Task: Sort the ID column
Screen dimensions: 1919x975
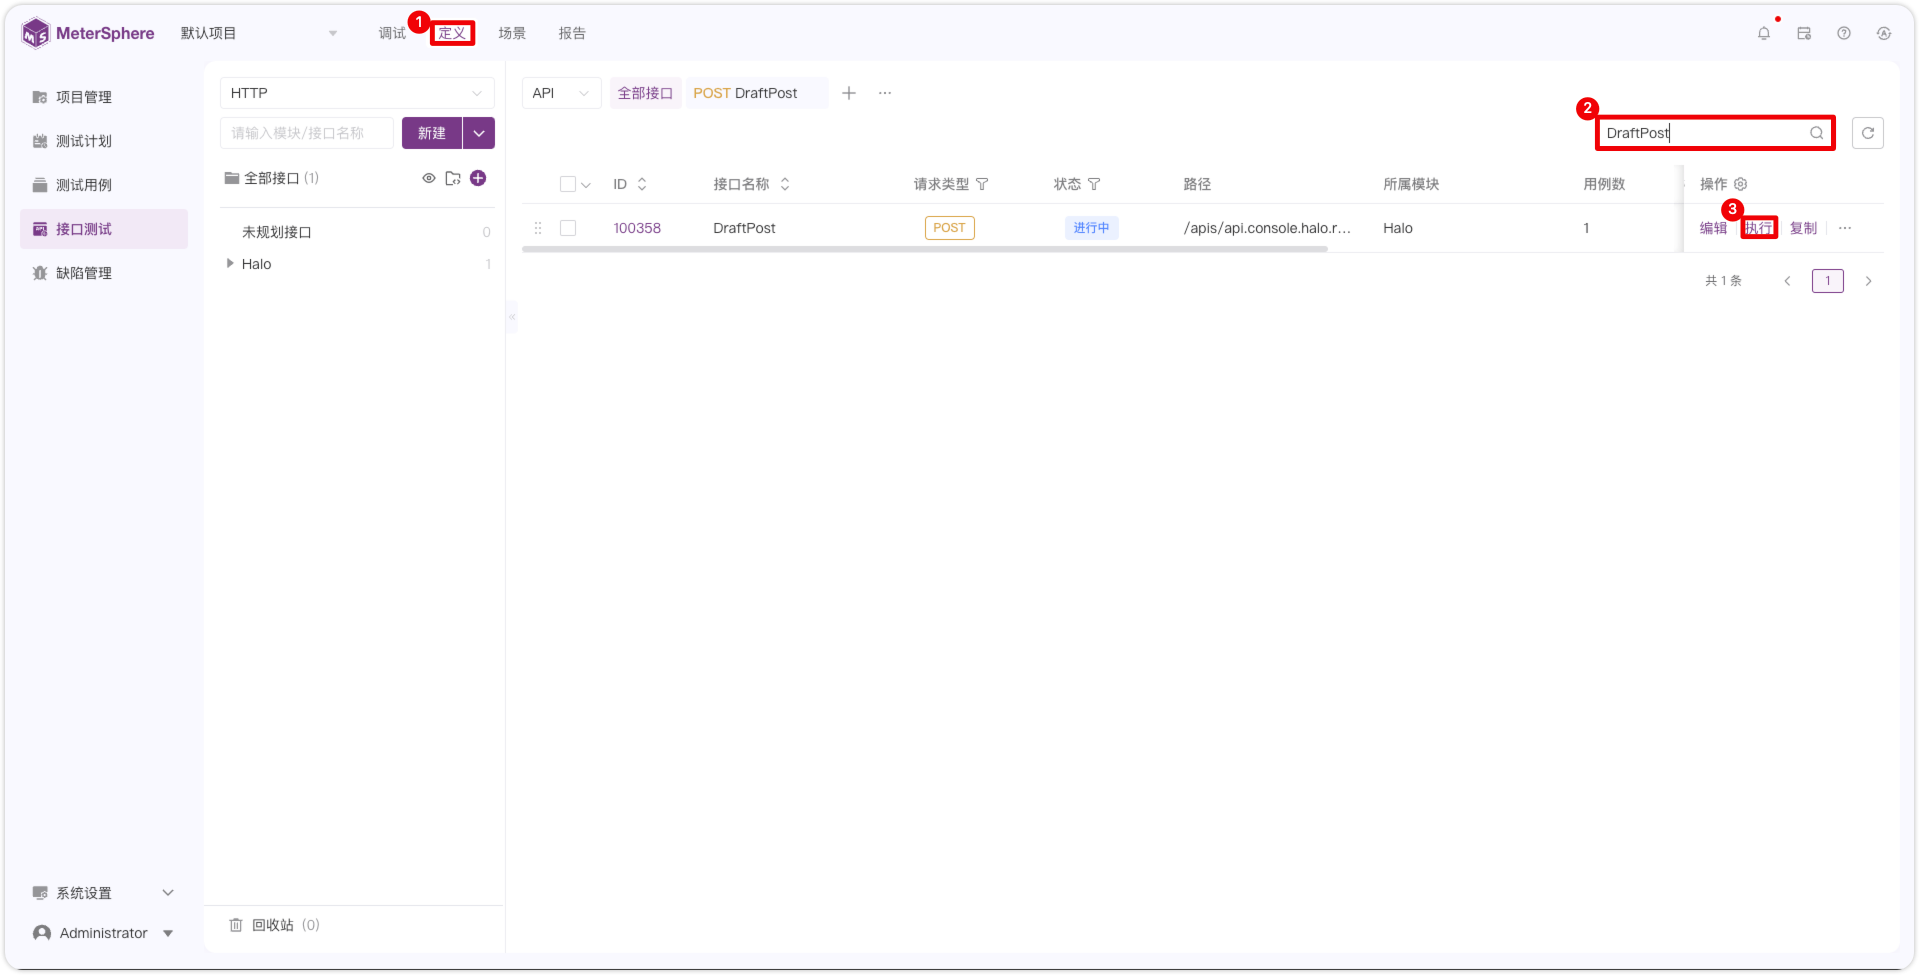Action: pyautogui.click(x=642, y=184)
